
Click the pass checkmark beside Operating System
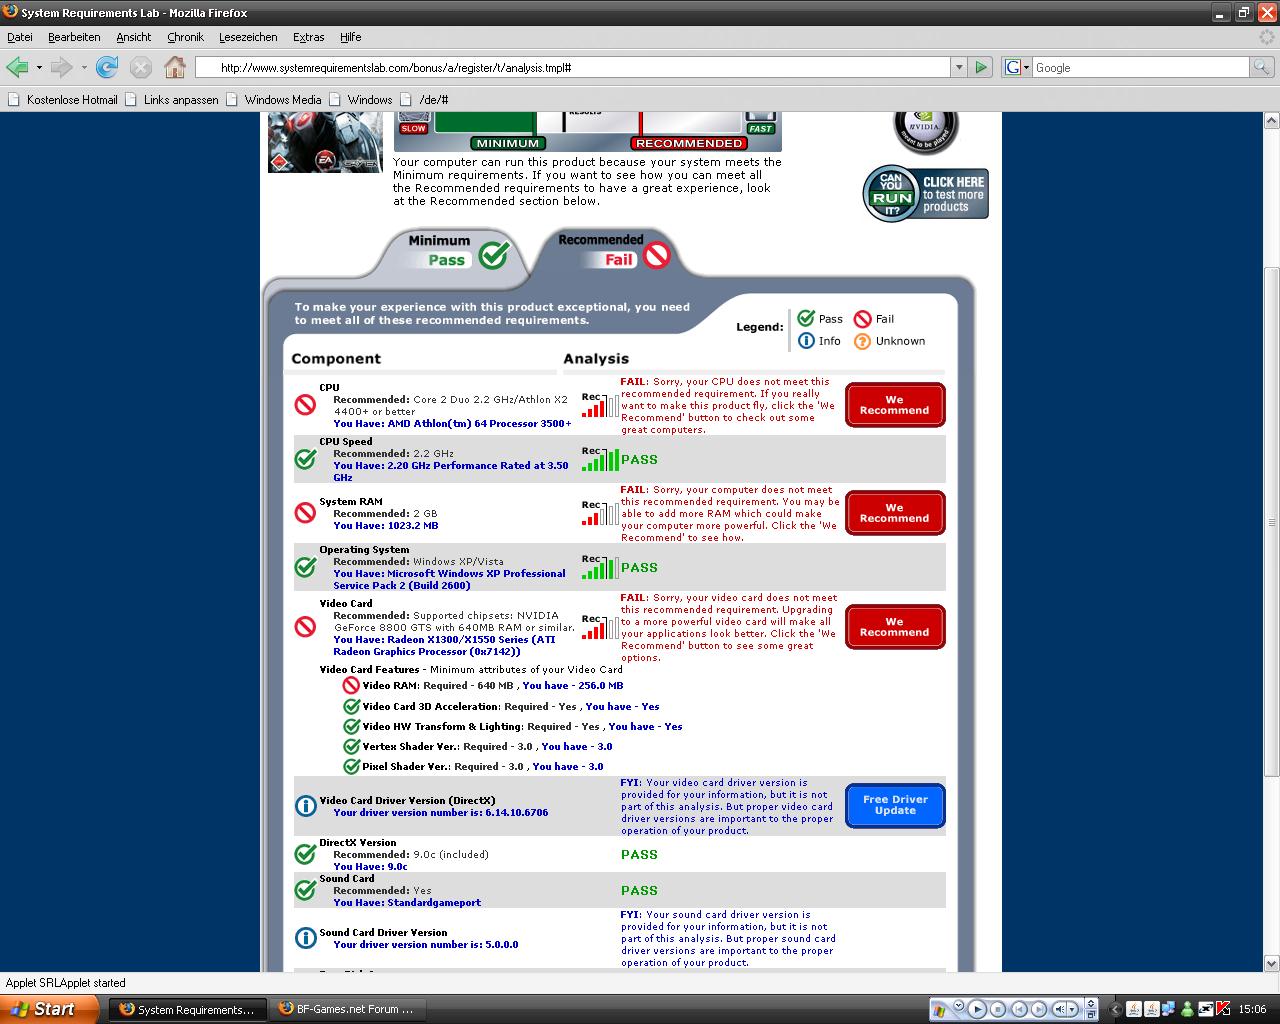pos(305,567)
